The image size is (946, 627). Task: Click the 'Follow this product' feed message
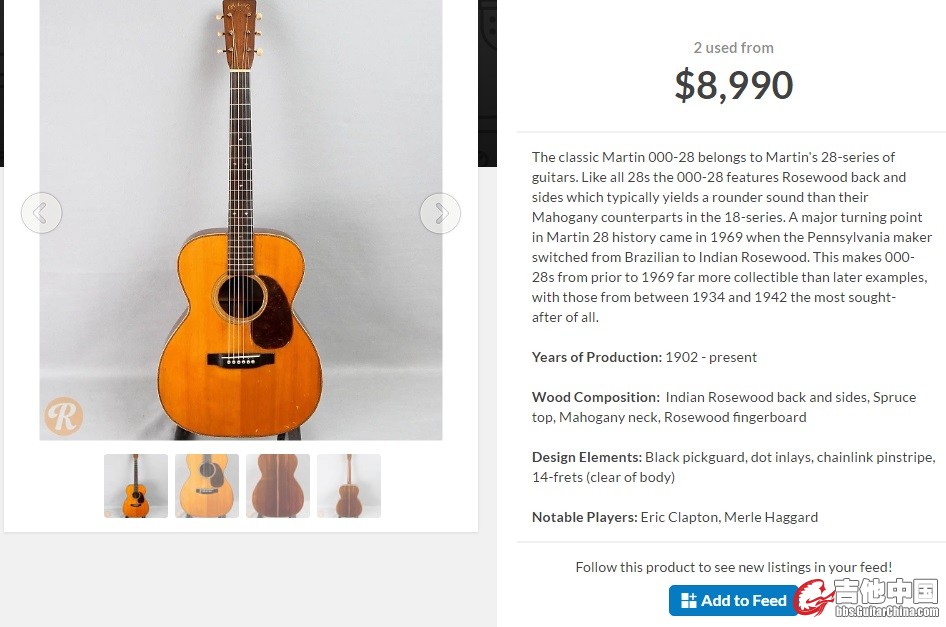click(733, 567)
